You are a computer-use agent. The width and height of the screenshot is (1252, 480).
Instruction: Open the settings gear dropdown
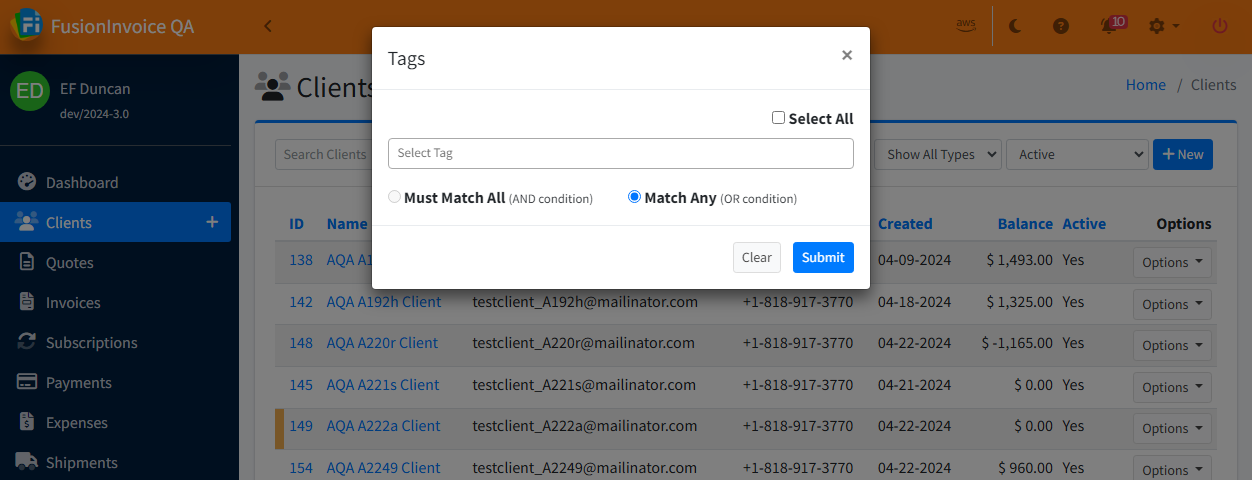coord(1164,26)
